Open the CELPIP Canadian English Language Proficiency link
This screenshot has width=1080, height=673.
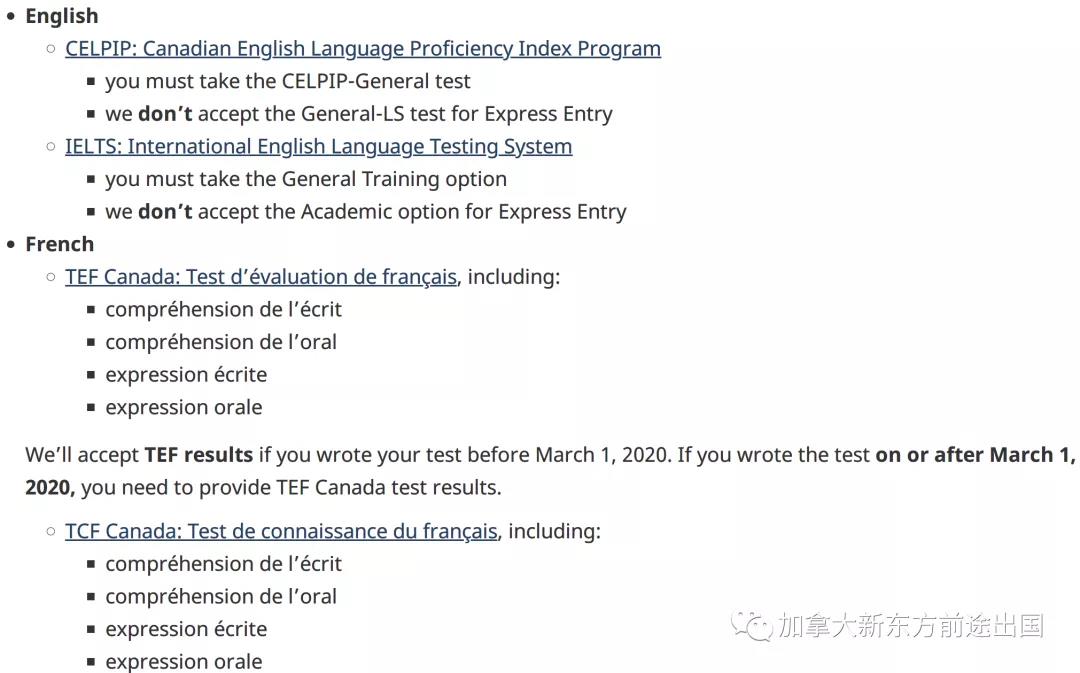tap(363, 49)
